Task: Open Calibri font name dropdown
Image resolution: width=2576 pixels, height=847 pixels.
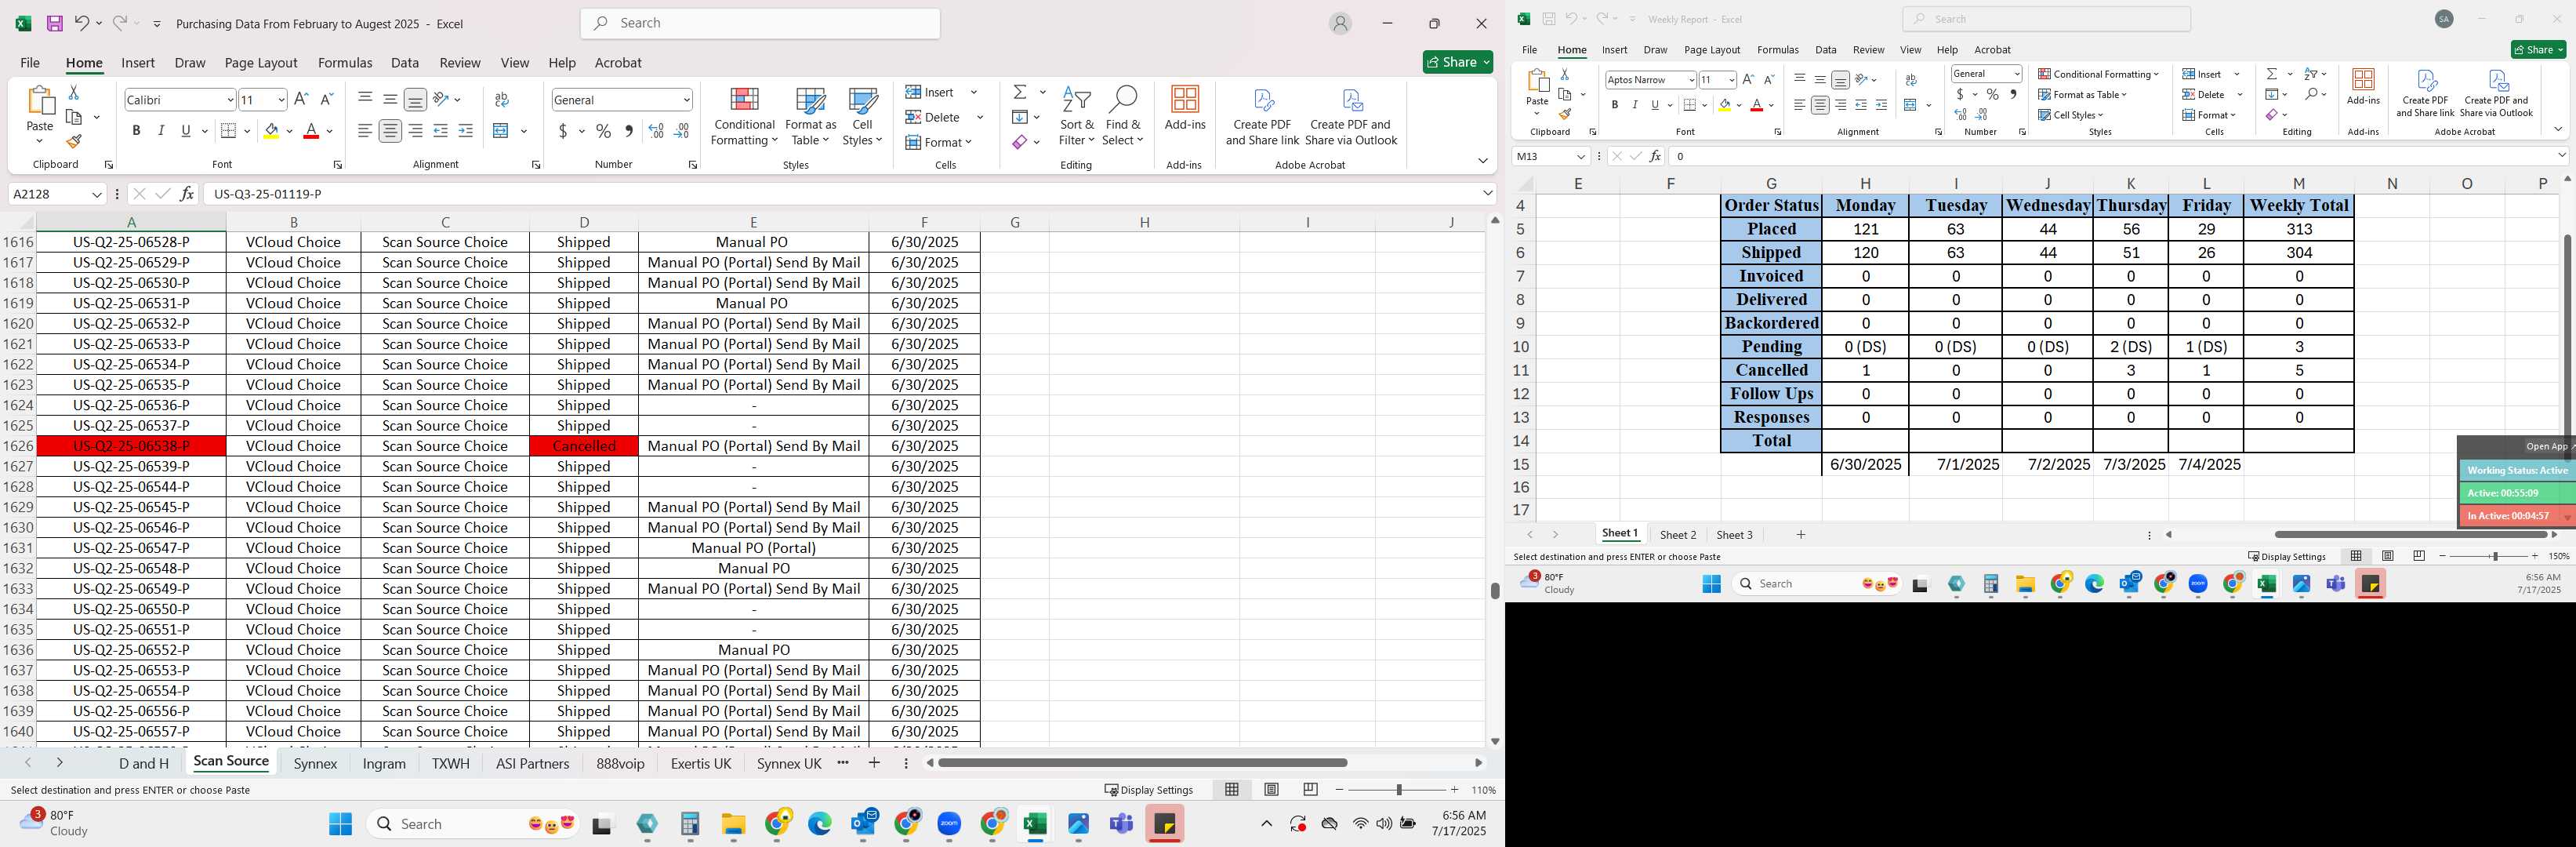Action: point(230,99)
